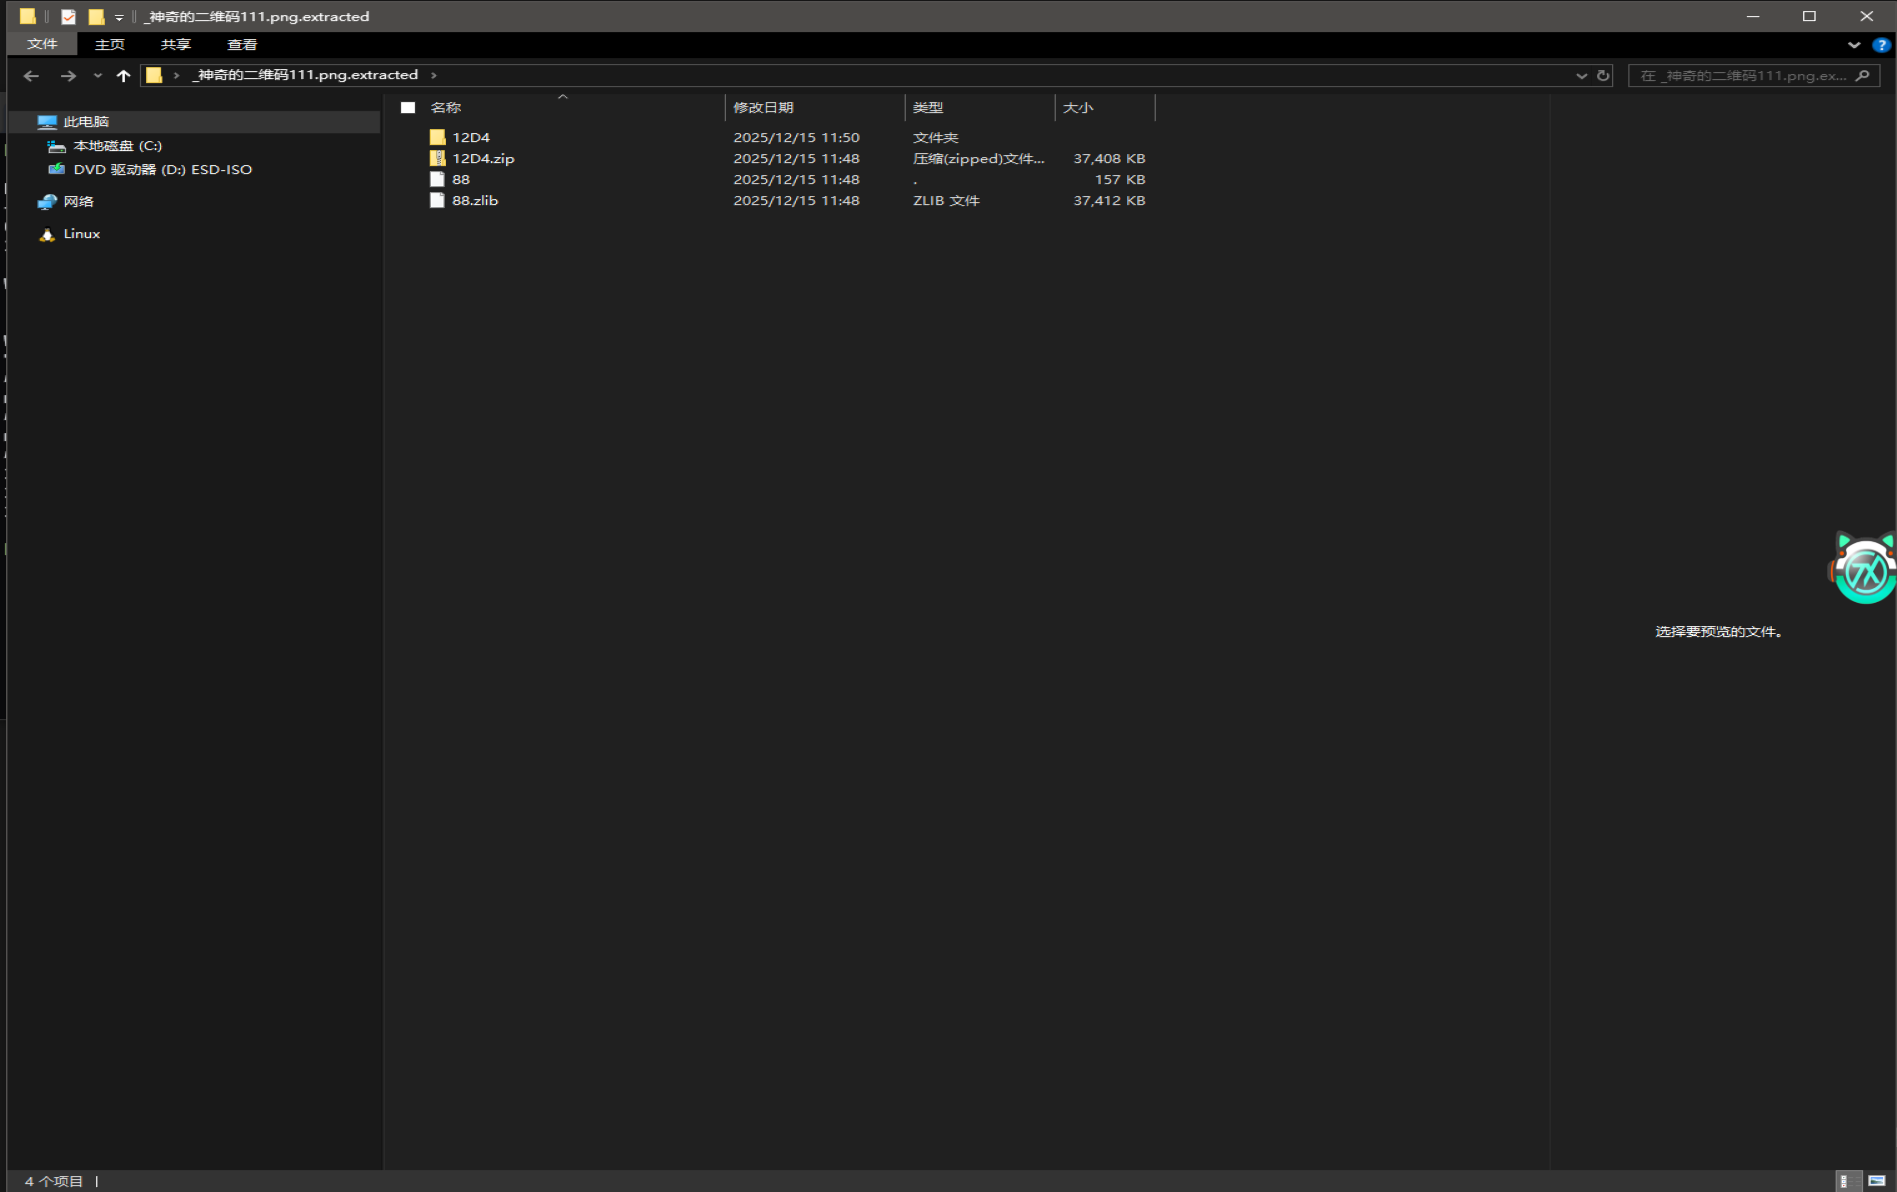The width and height of the screenshot is (1897, 1192).
Task: Click the ZLIB 文件 type cell
Action: click(946, 201)
